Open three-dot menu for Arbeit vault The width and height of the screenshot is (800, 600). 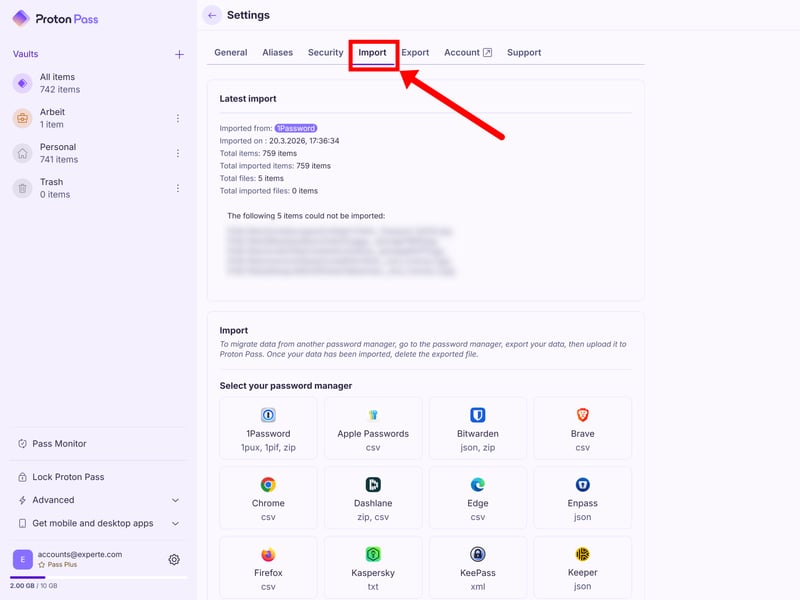coord(178,118)
